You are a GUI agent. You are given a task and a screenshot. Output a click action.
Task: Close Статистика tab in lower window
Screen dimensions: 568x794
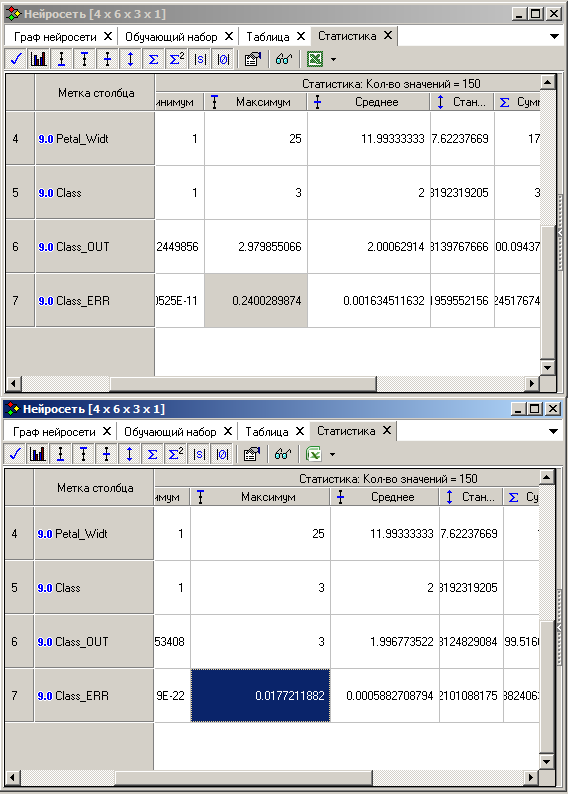pos(387,430)
